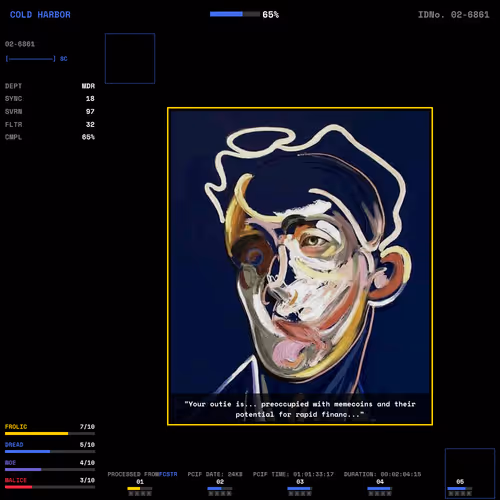Click the PCIF TIME 01:01:33:17 entry
Image resolution: width=500 pixels, height=500 pixels.
pos(293,474)
